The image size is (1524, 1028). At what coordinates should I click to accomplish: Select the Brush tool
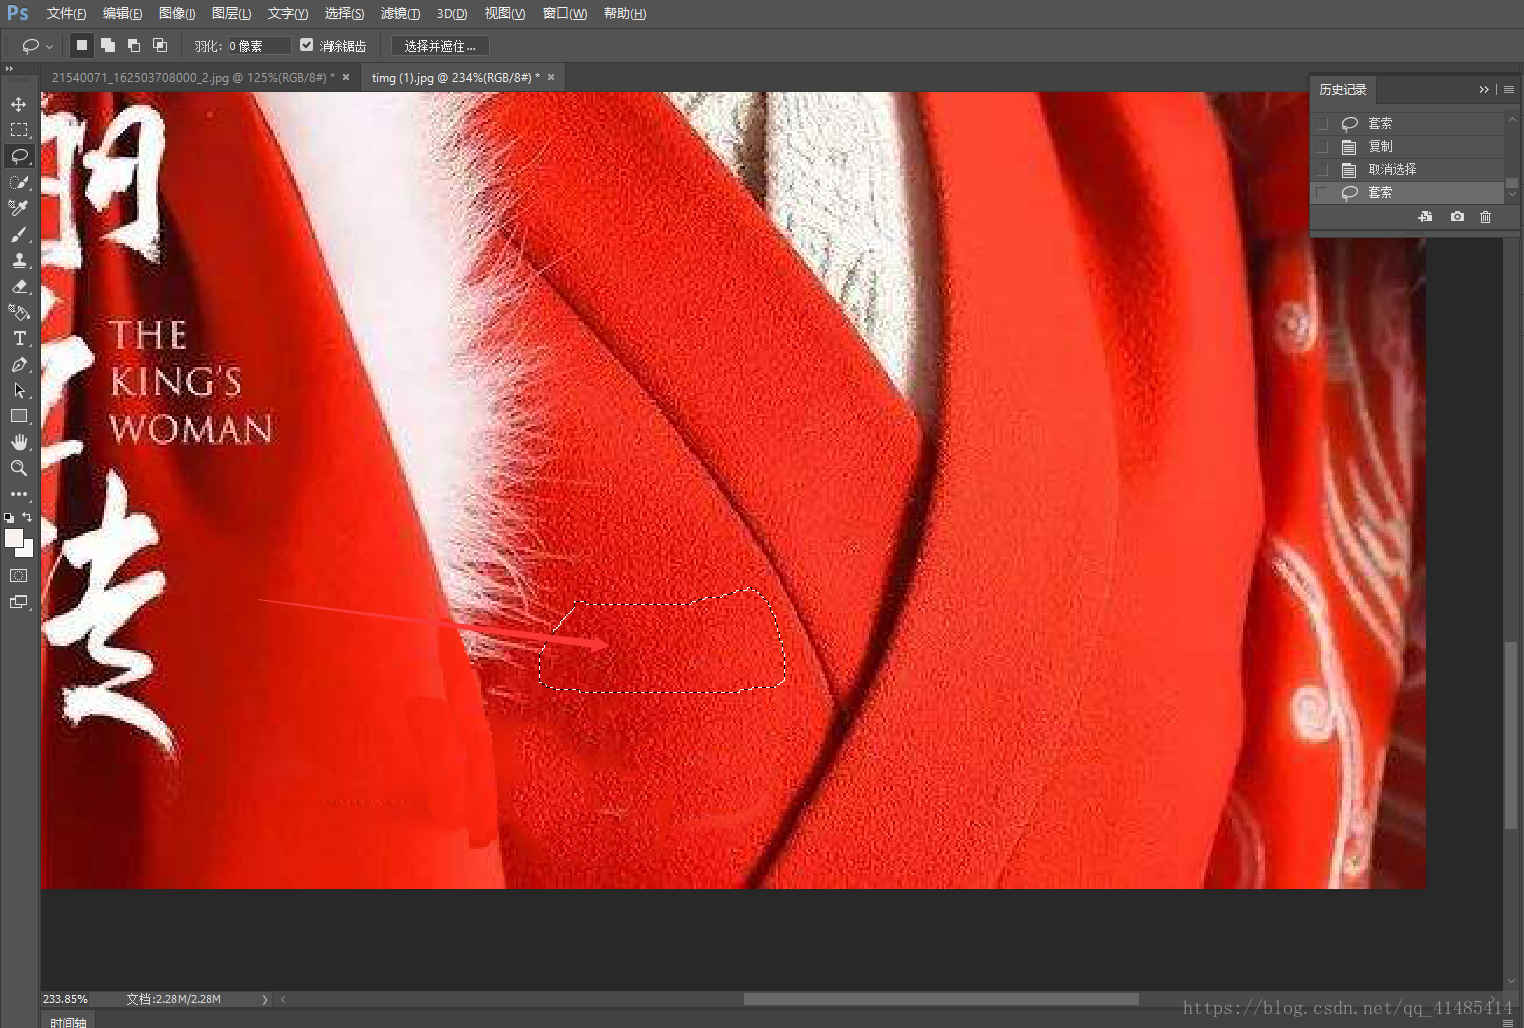pos(19,234)
